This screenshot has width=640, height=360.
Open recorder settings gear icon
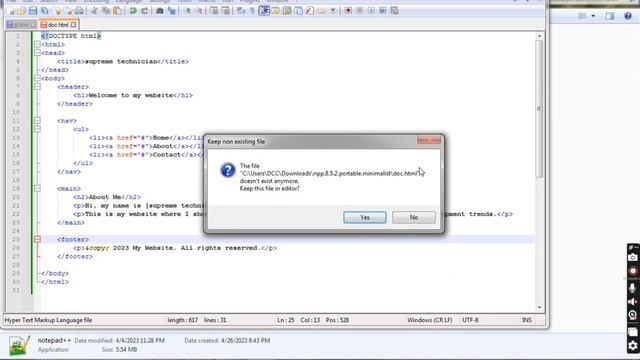[x=633, y=346]
